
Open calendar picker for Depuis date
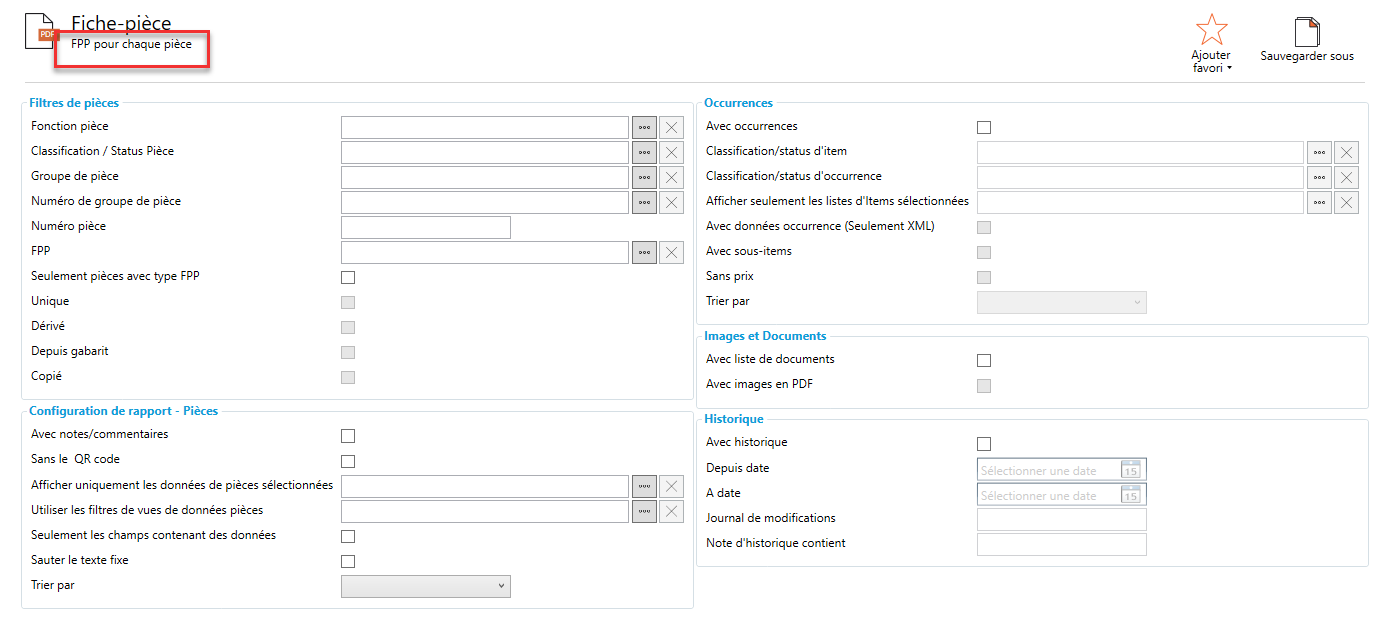coord(1131,470)
